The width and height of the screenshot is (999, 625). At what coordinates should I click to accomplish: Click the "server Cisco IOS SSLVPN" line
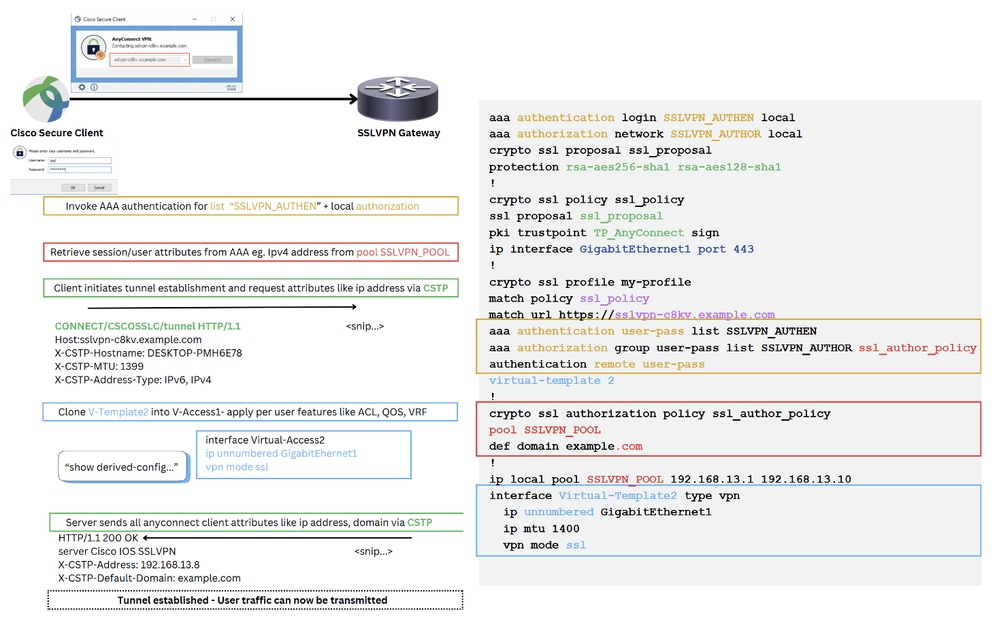[x=117, y=551]
